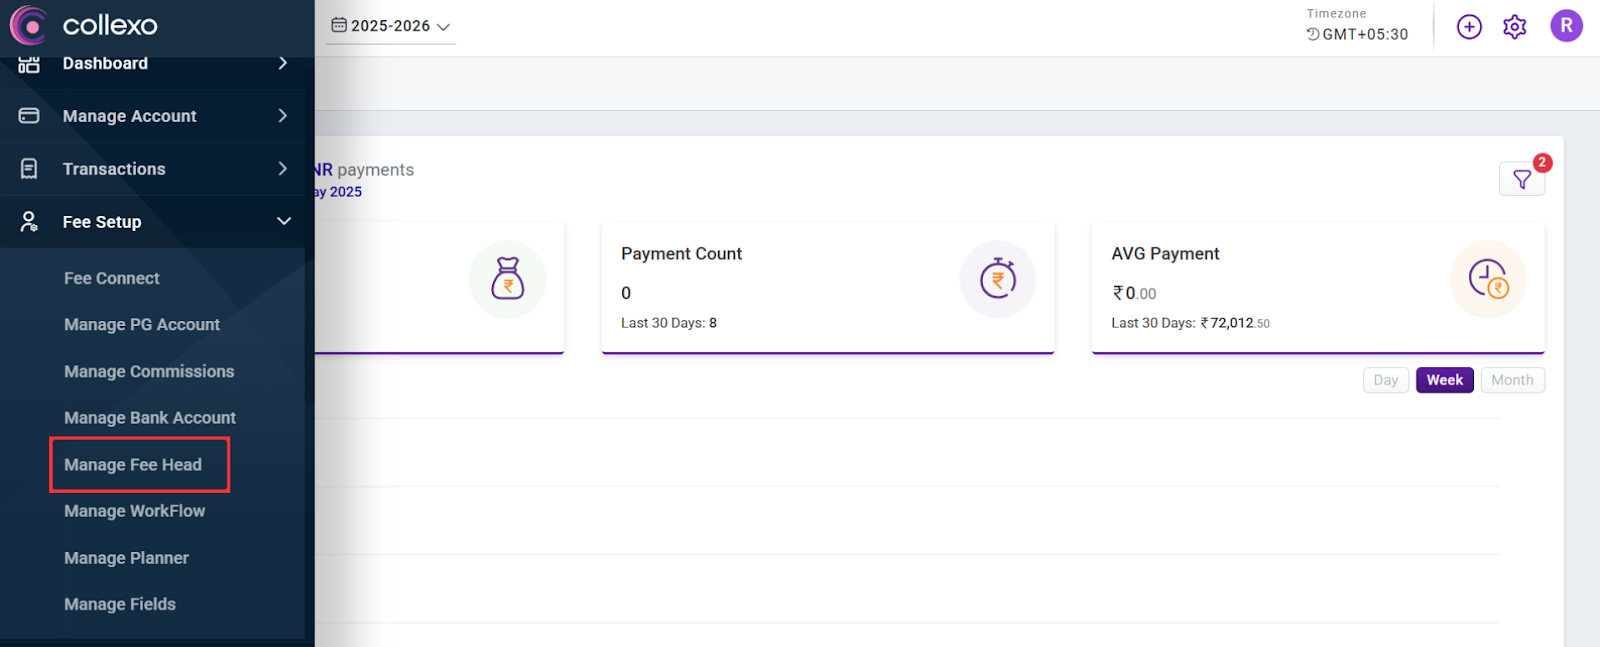Click the Collexo logo icon
Screen dimensions: 1600x647
(28, 25)
